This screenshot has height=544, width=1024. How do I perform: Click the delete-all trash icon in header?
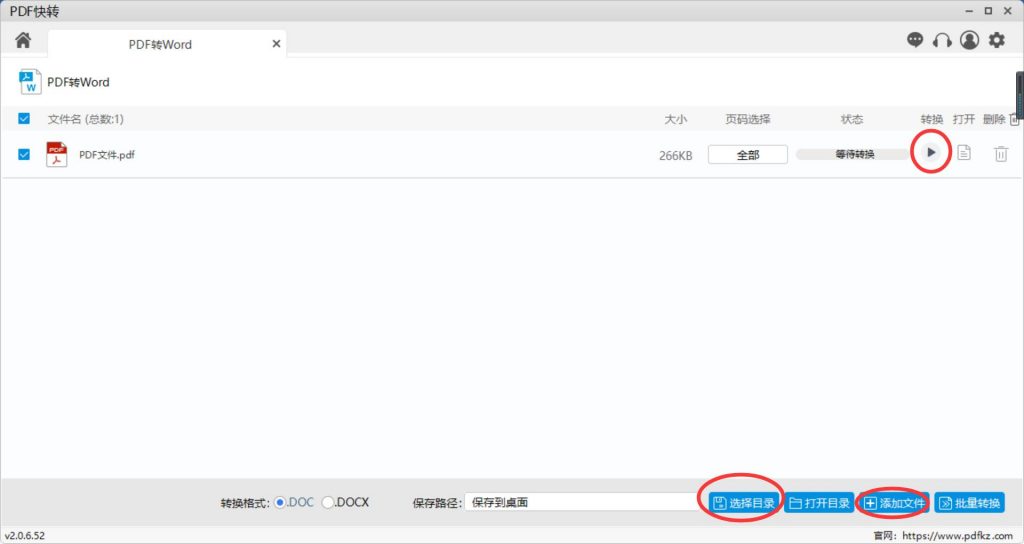(x=1014, y=119)
